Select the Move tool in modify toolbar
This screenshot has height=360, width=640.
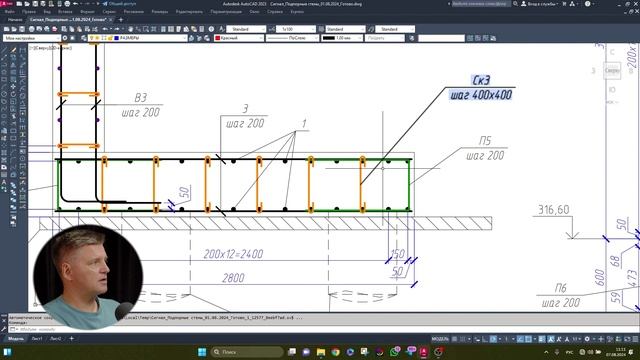coord(13,87)
